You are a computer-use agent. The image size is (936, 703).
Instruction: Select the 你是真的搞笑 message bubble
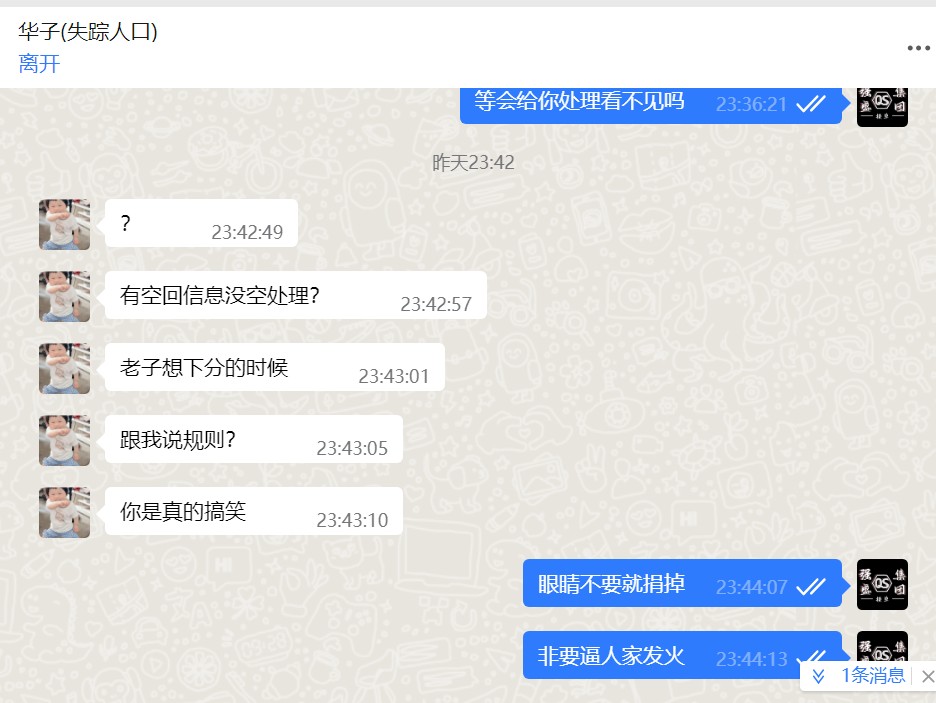254,511
